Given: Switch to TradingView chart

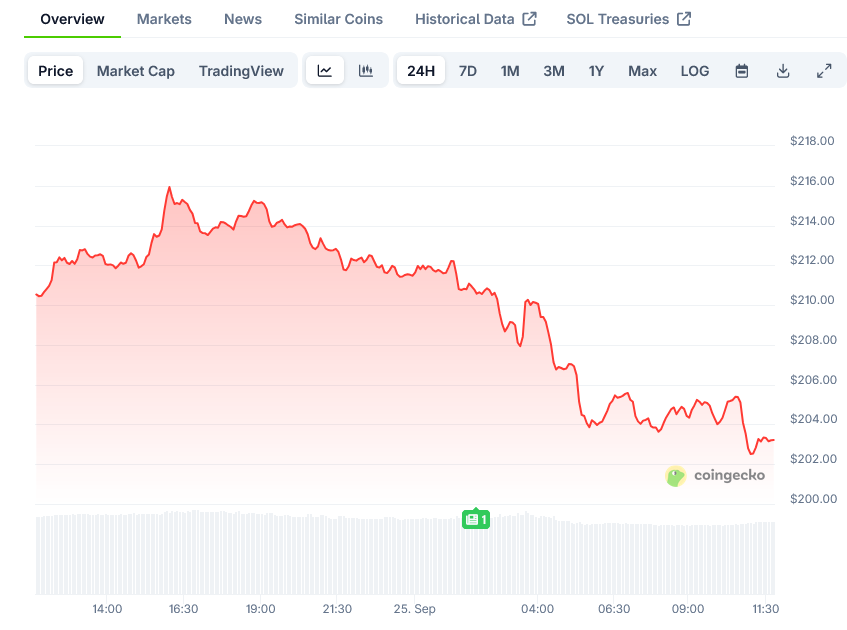Looking at the screenshot, I should click(241, 71).
